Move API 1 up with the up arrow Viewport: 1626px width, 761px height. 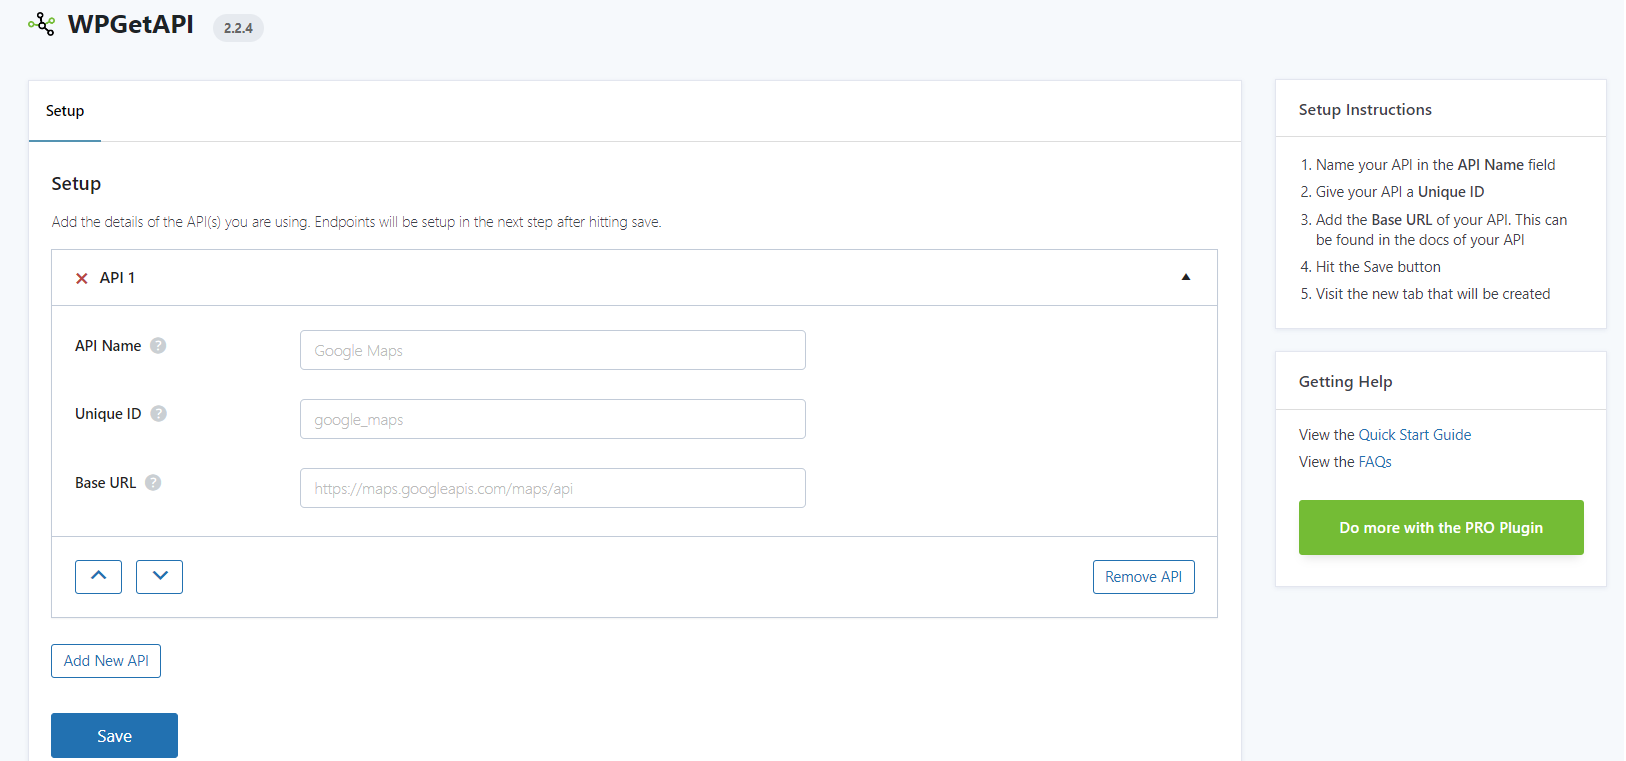[x=98, y=577]
